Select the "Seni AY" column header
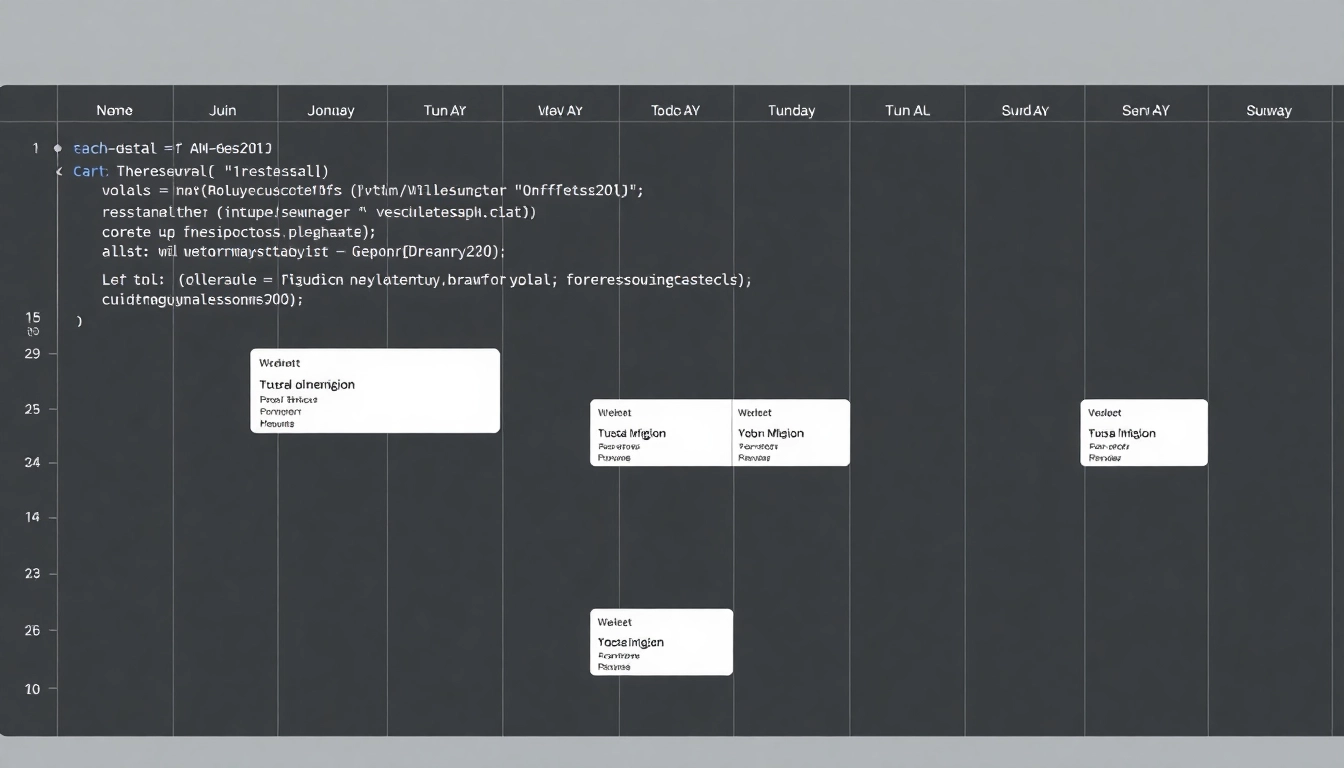 click(x=1145, y=111)
